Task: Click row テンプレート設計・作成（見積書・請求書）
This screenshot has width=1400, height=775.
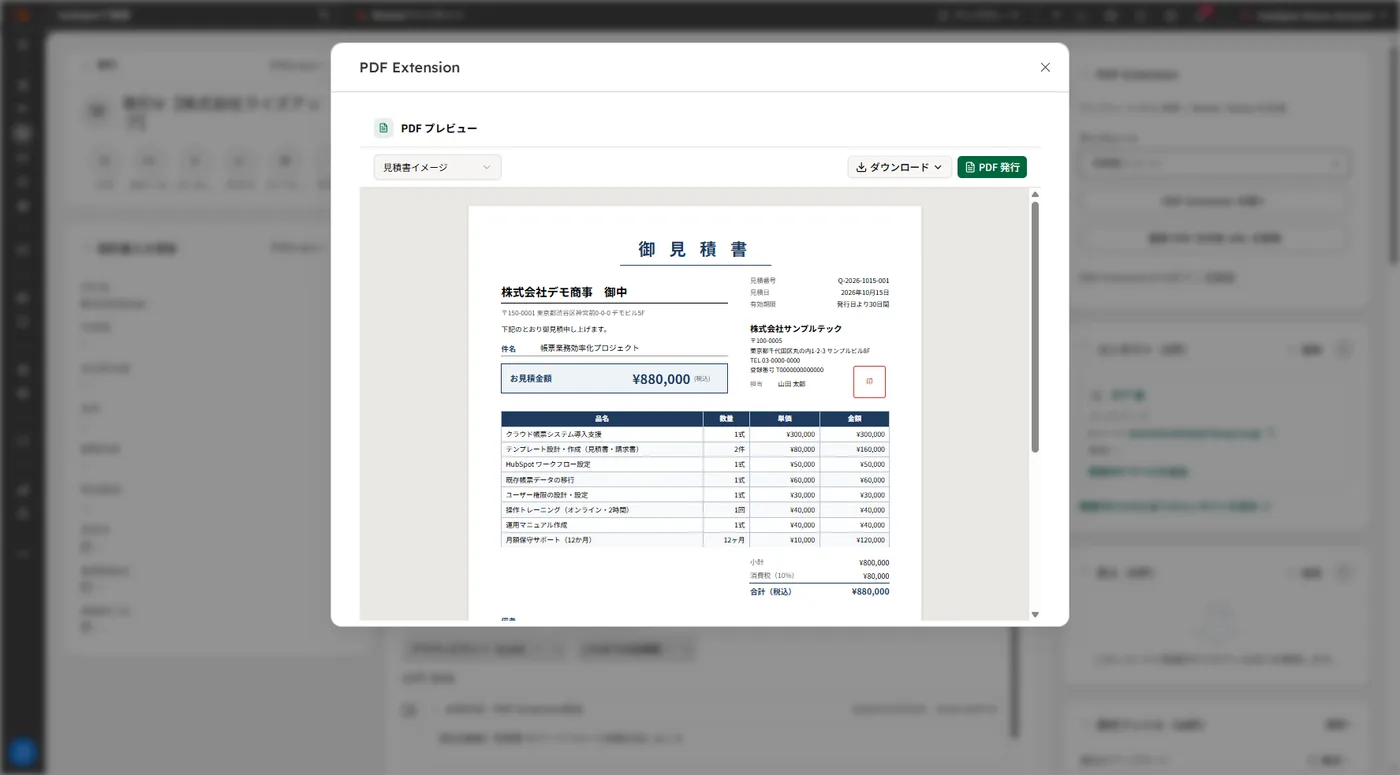Action: click(x=695, y=449)
